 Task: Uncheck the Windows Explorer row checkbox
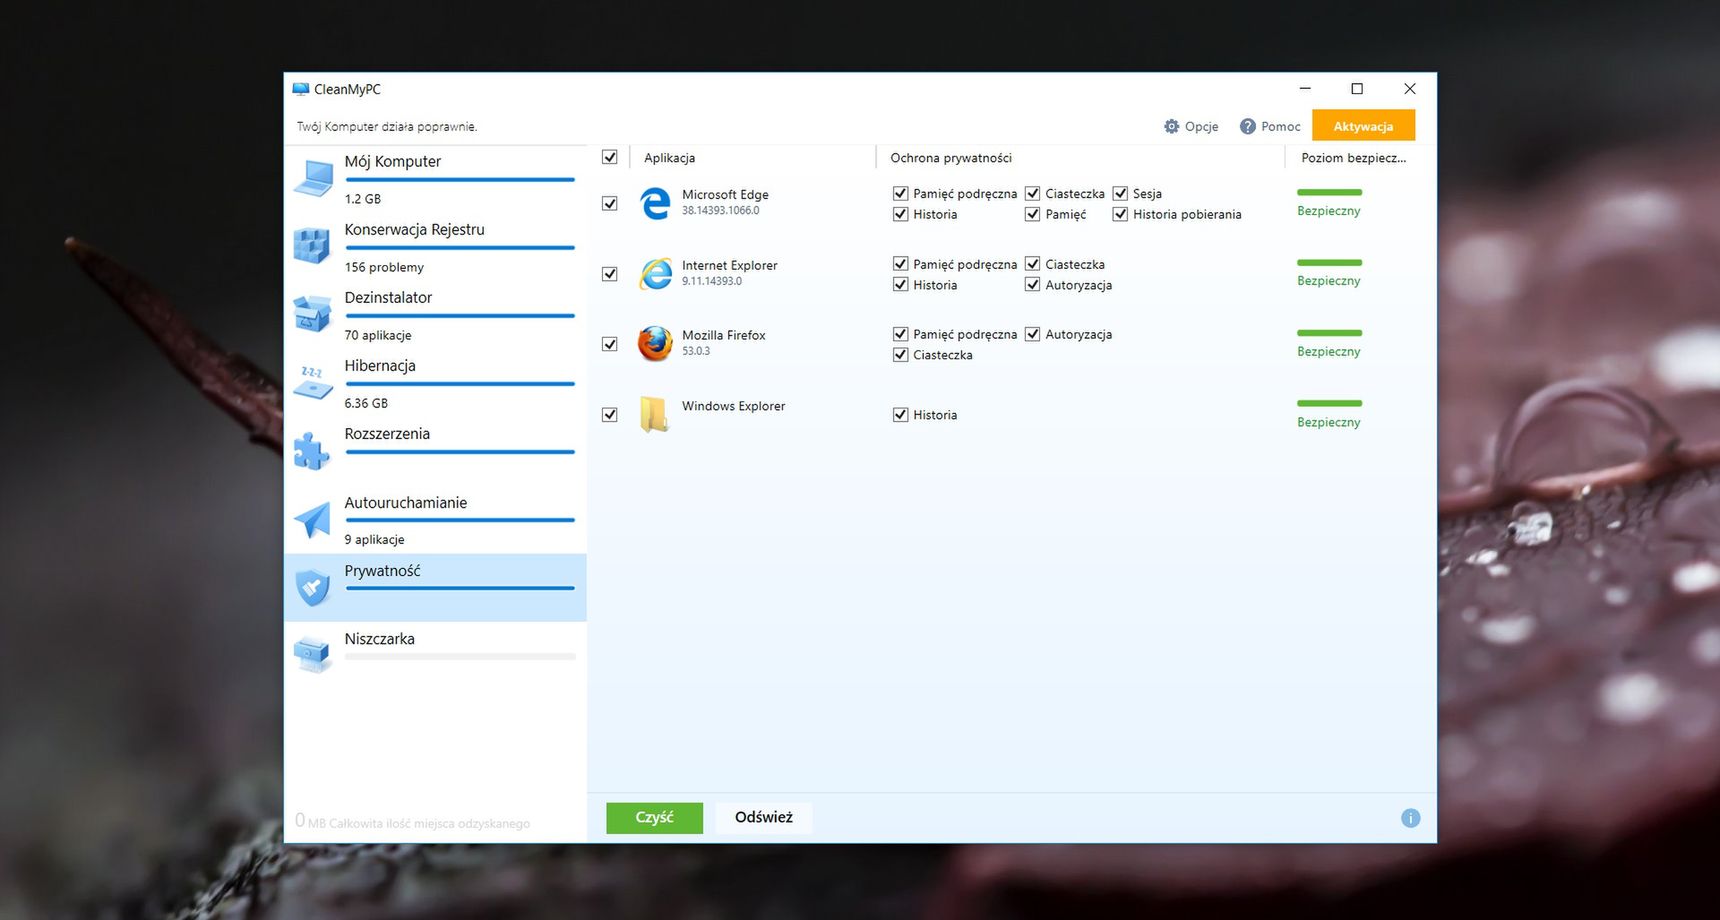(x=610, y=414)
